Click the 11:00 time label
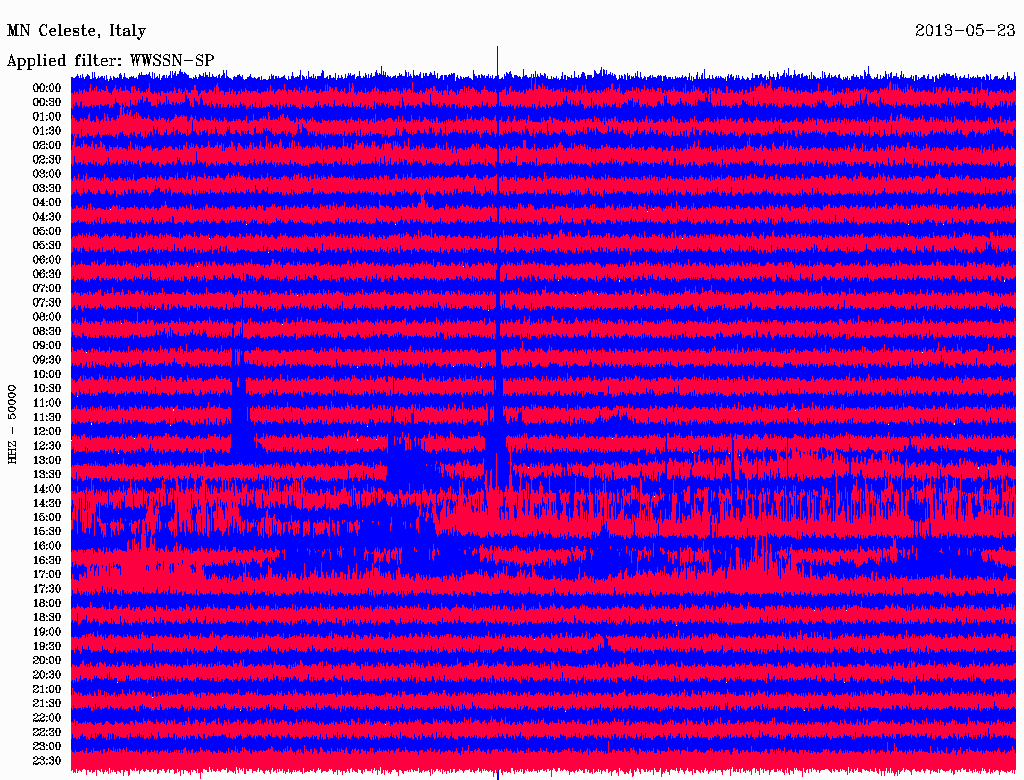1024x780 pixels. 47,402
